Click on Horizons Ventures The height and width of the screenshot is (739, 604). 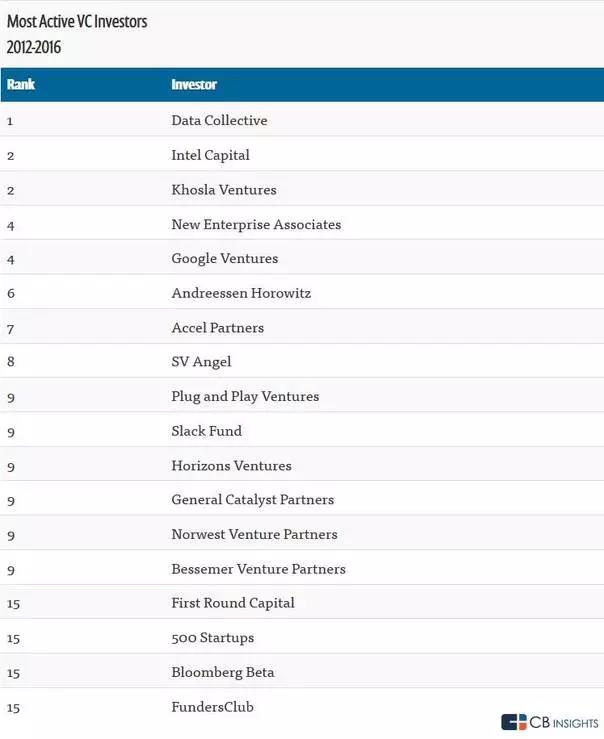pos(231,466)
